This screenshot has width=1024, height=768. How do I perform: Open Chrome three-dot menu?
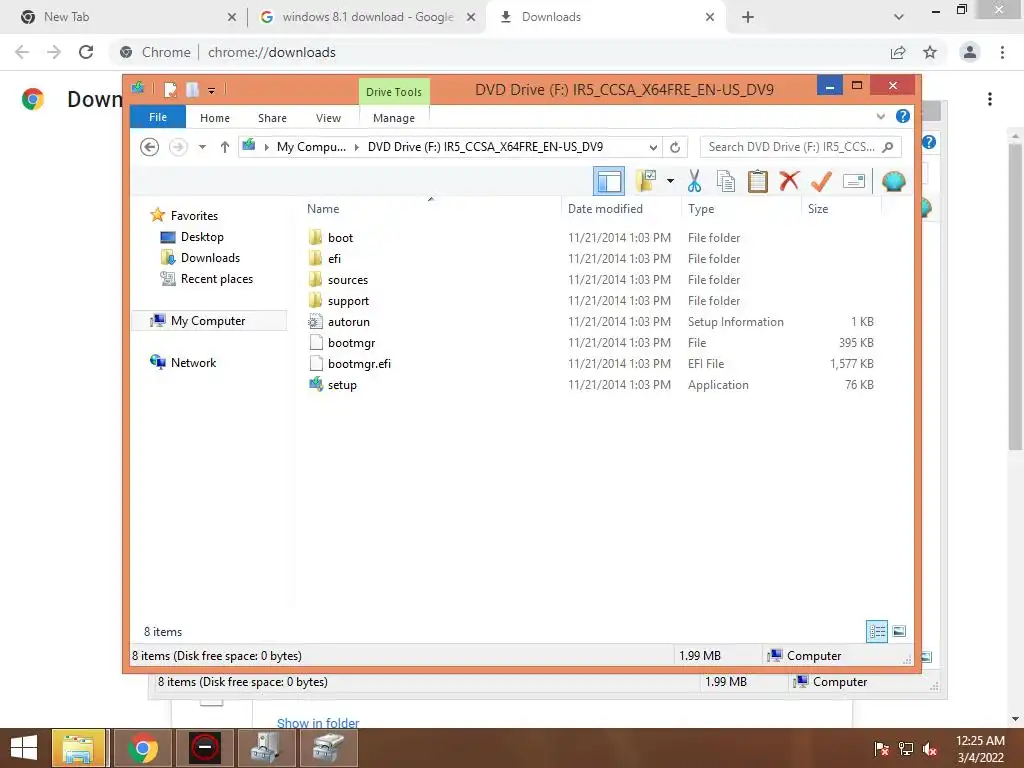(1002, 52)
